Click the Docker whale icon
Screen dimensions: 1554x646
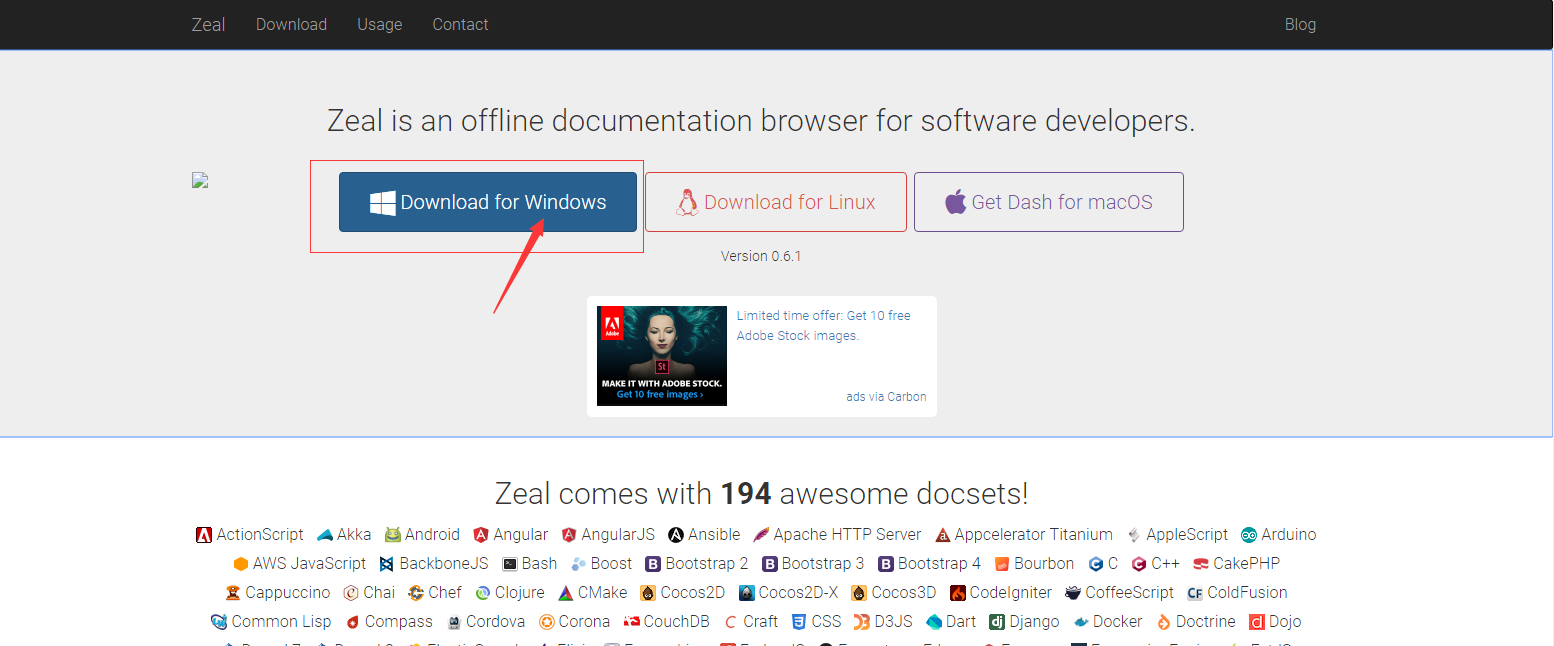tap(1081, 622)
